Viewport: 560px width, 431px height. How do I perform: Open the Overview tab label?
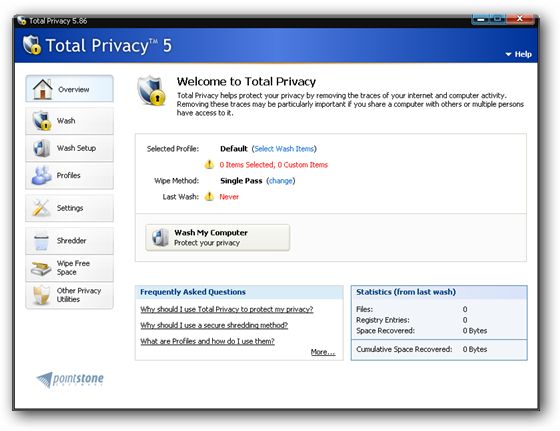pyautogui.click(x=74, y=89)
